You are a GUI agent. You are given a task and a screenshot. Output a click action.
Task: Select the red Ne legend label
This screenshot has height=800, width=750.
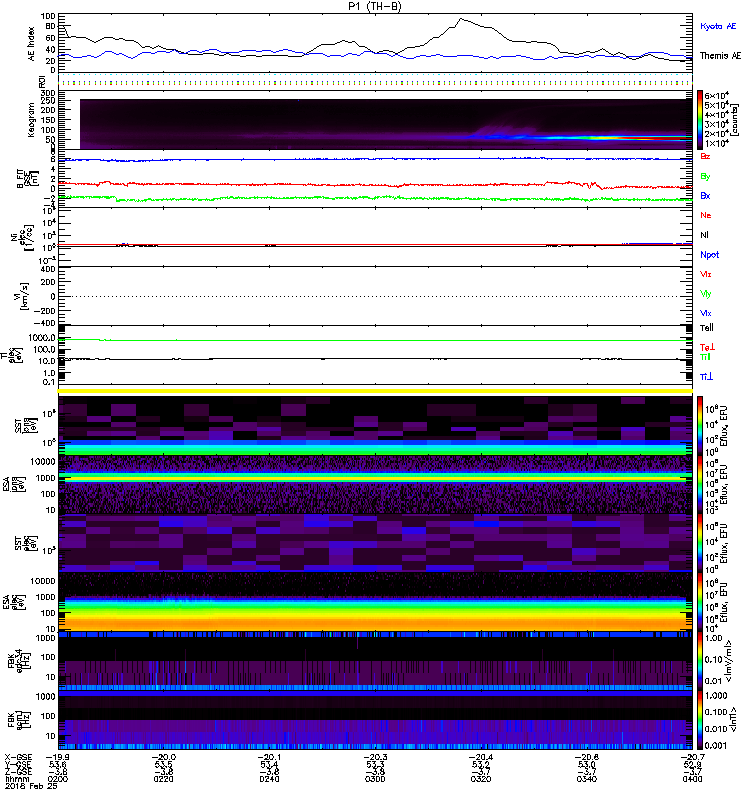click(706, 215)
